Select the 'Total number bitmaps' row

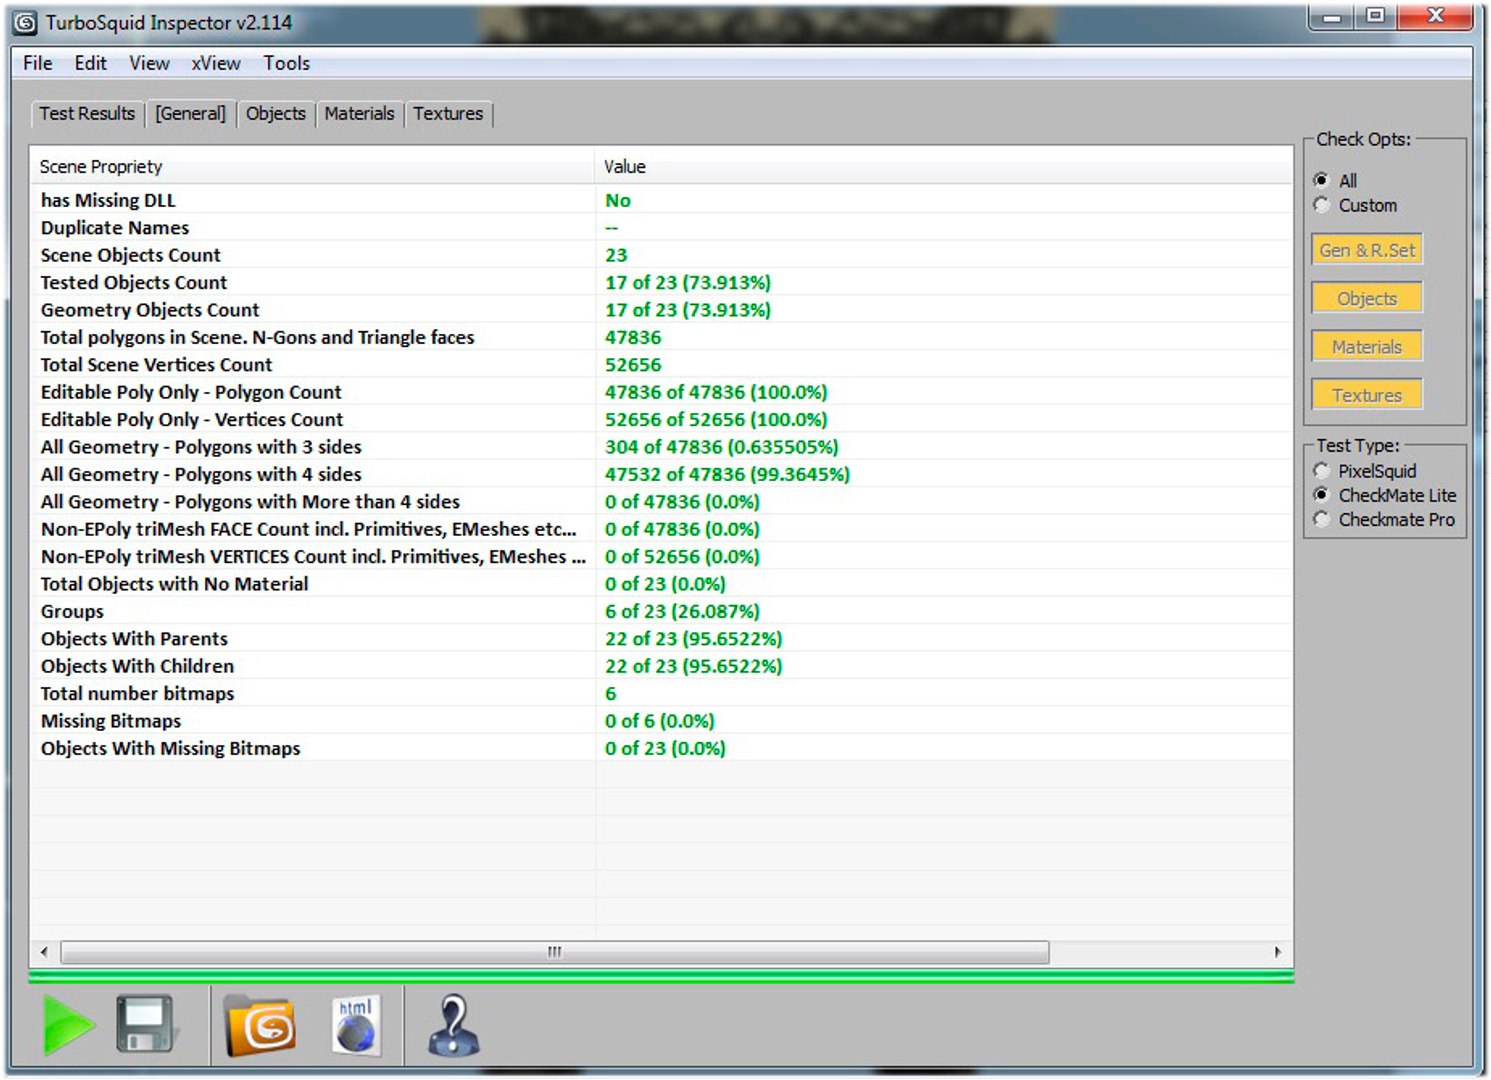point(661,693)
